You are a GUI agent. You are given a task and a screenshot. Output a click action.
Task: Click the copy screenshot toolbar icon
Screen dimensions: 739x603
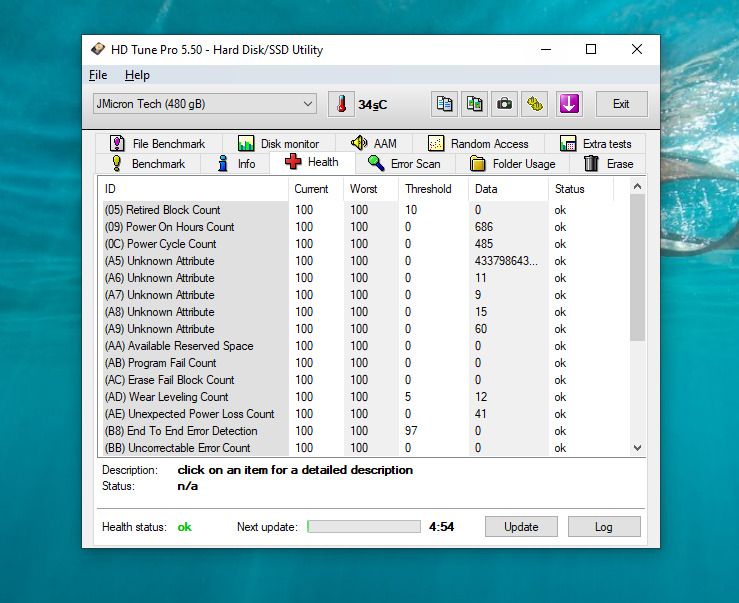(x=474, y=104)
